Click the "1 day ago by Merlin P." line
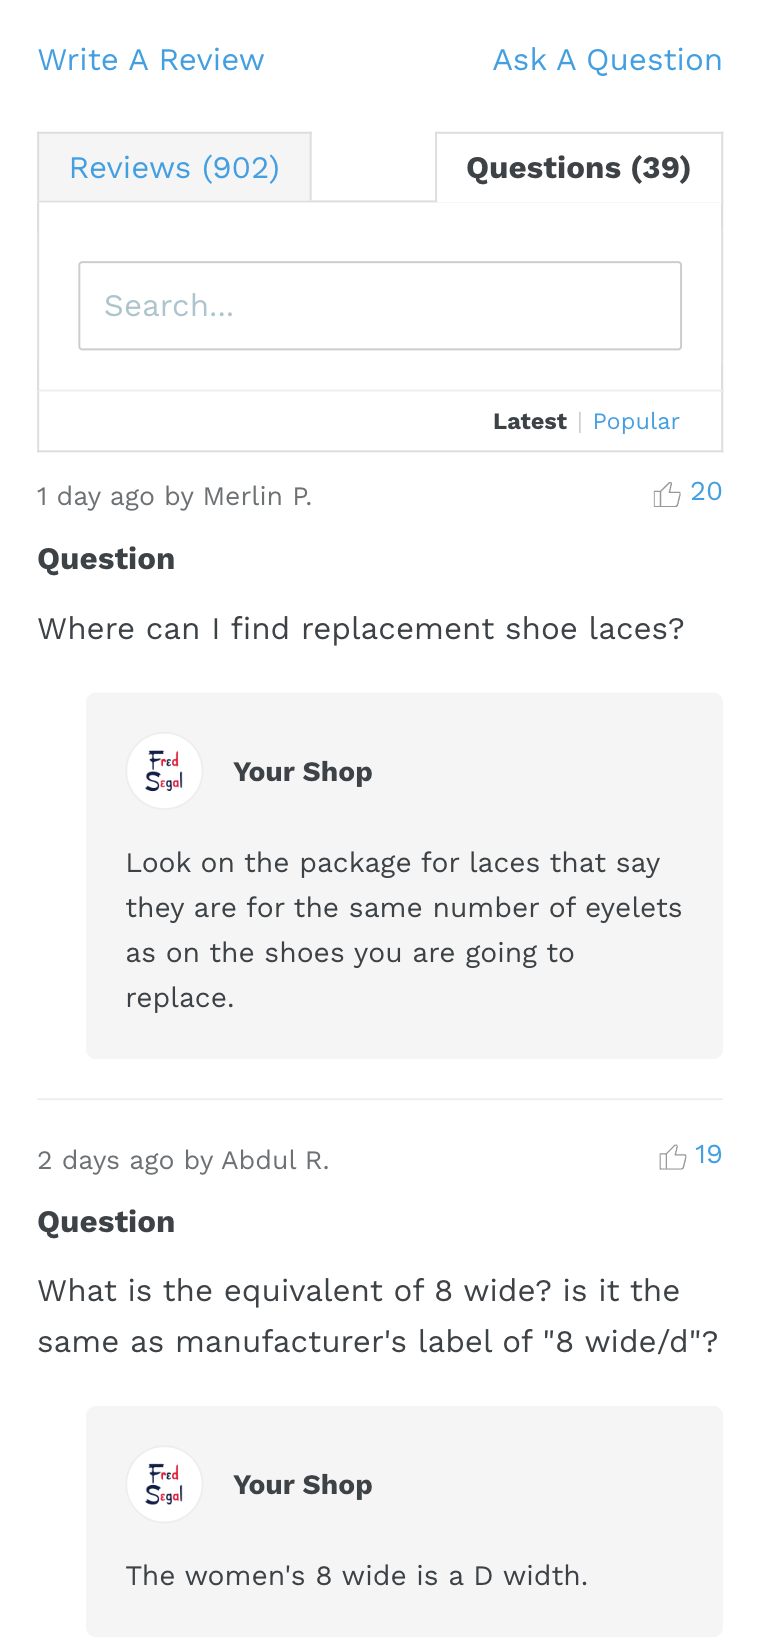 coord(175,497)
